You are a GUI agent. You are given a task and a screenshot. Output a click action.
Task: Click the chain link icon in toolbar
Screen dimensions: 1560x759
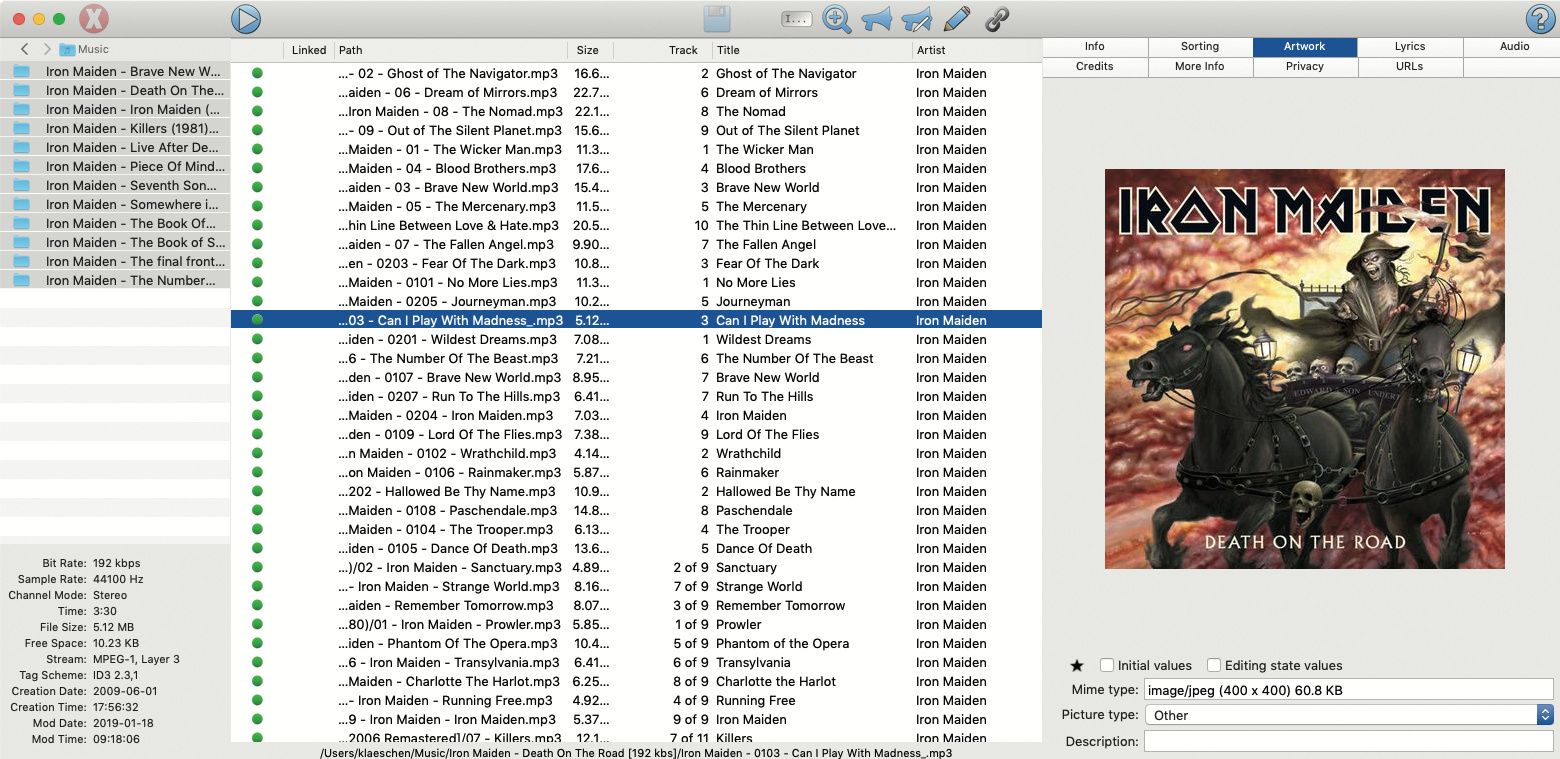click(x=997, y=19)
